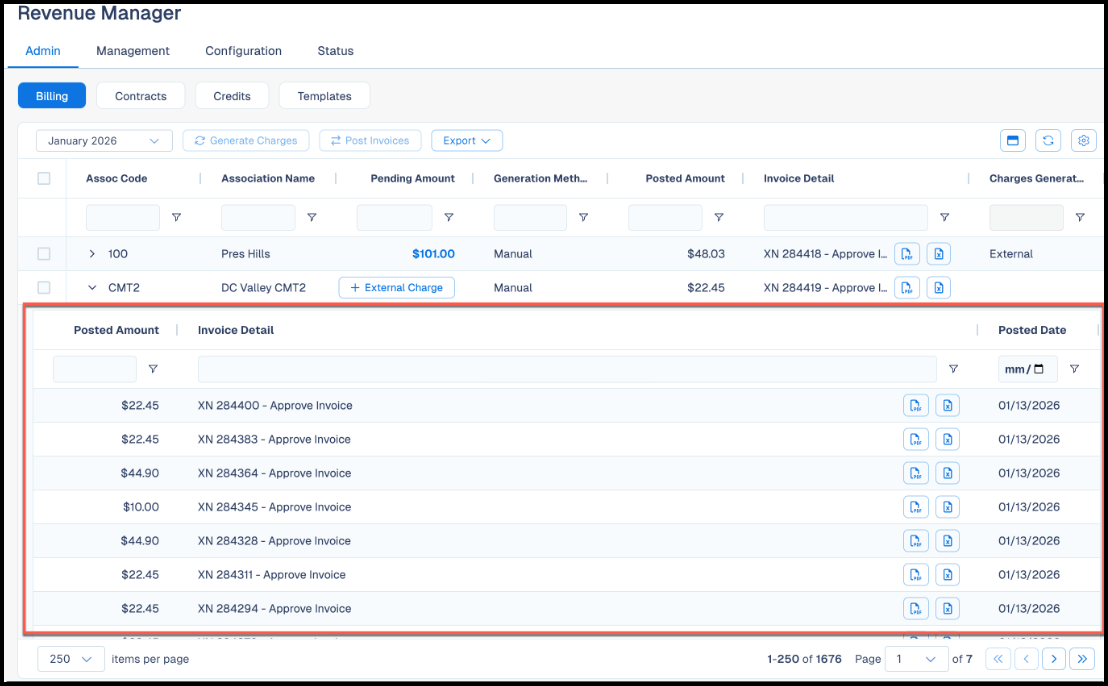The height and width of the screenshot is (686, 1108).
Task: Open the items per page dropdown
Action: 71,659
